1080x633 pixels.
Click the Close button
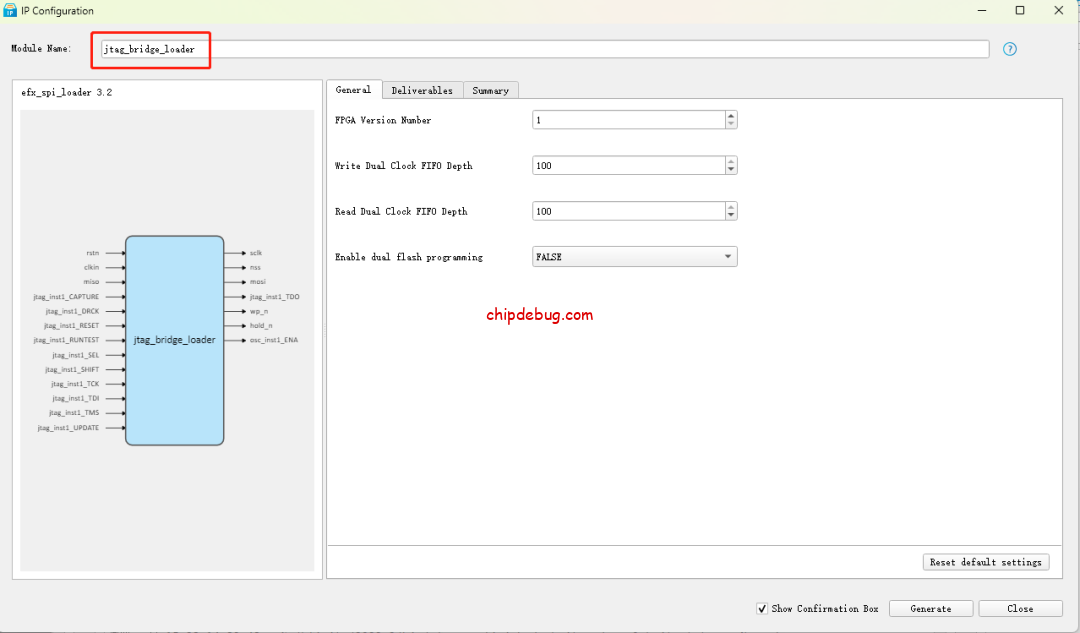coord(1020,608)
